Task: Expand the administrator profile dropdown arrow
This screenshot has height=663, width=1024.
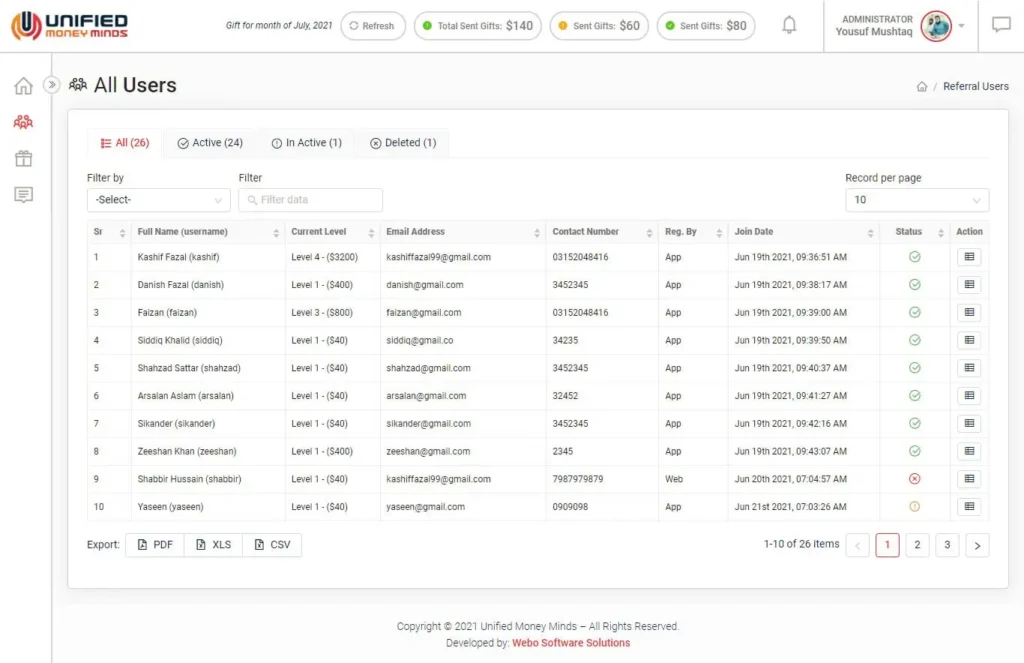Action: pos(961,26)
